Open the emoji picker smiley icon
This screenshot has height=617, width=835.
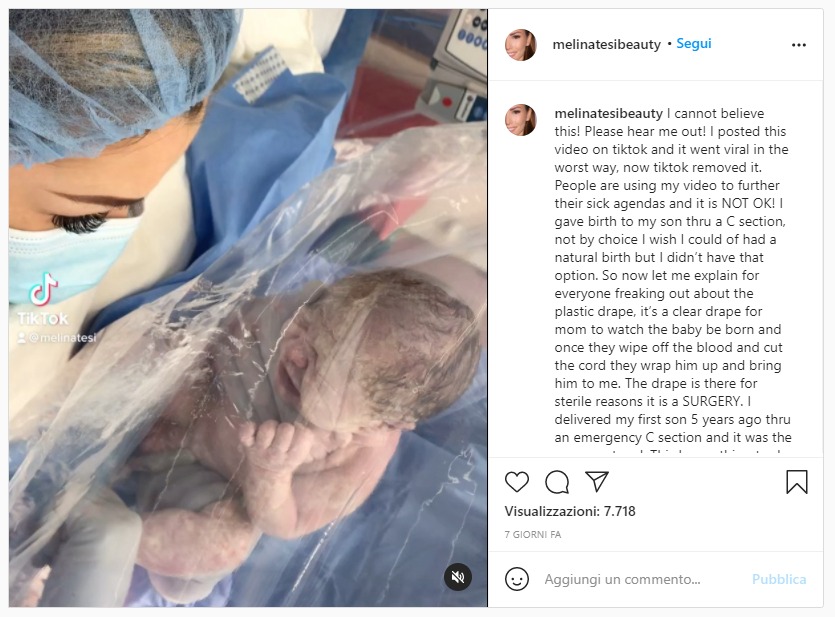517,579
